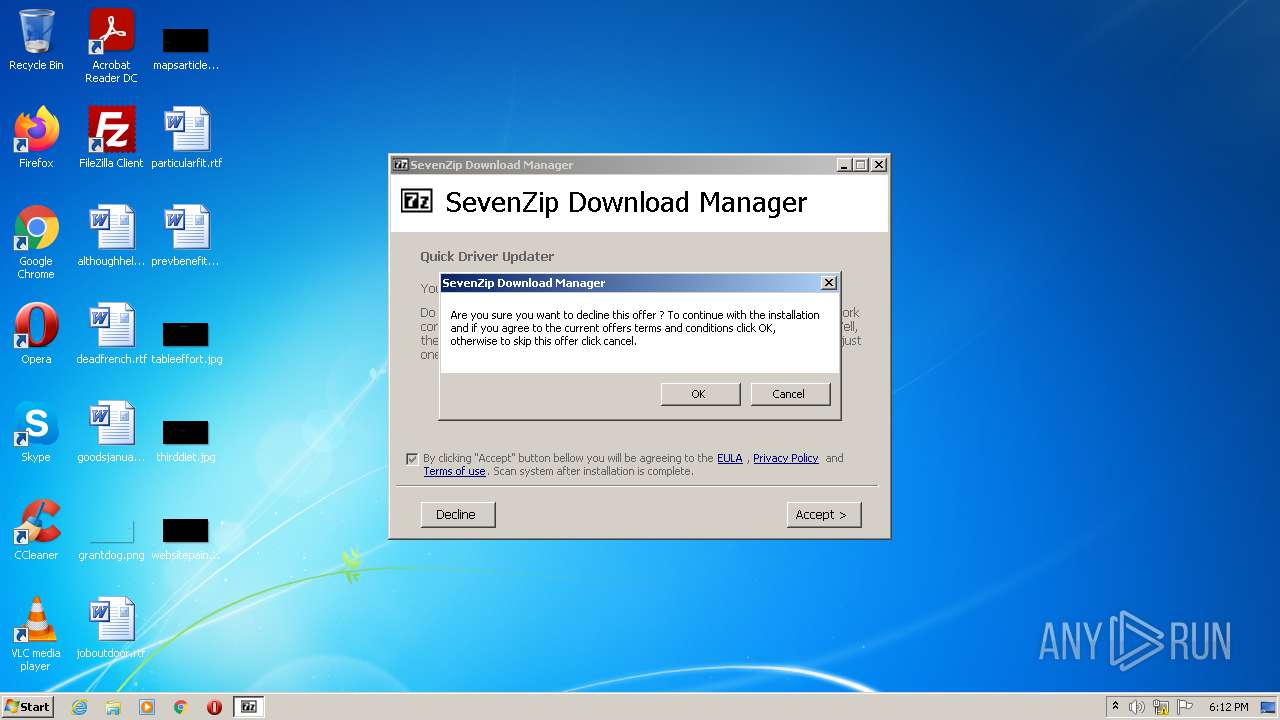Click Chrome icon in taskbar

click(x=181, y=707)
